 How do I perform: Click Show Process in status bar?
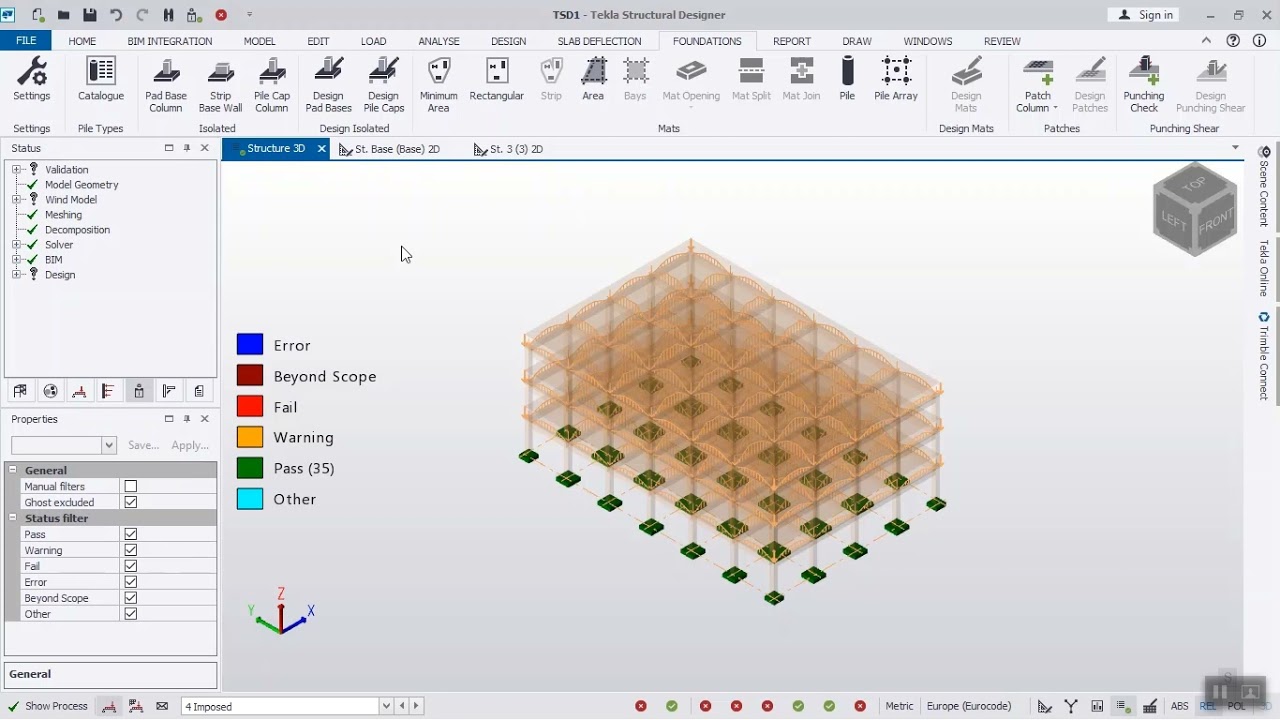(x=48, y=706)
